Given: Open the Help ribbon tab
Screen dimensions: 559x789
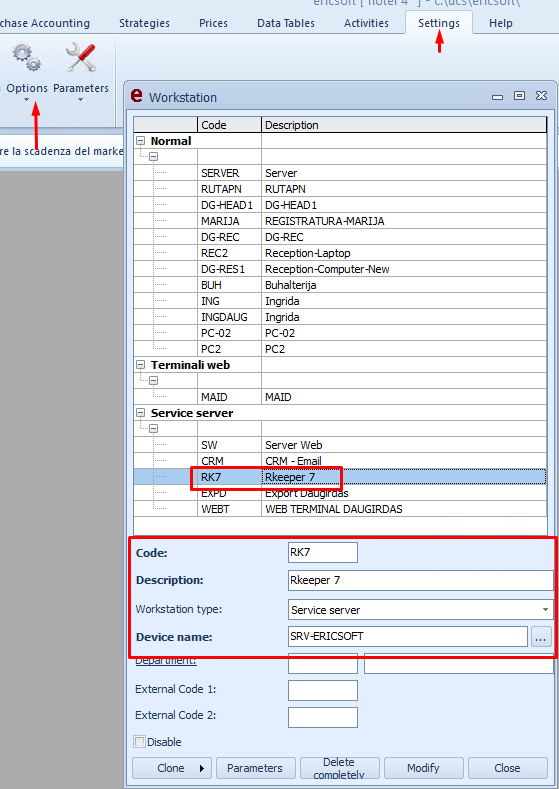Looking at the screenshot, I should (501, 23).
